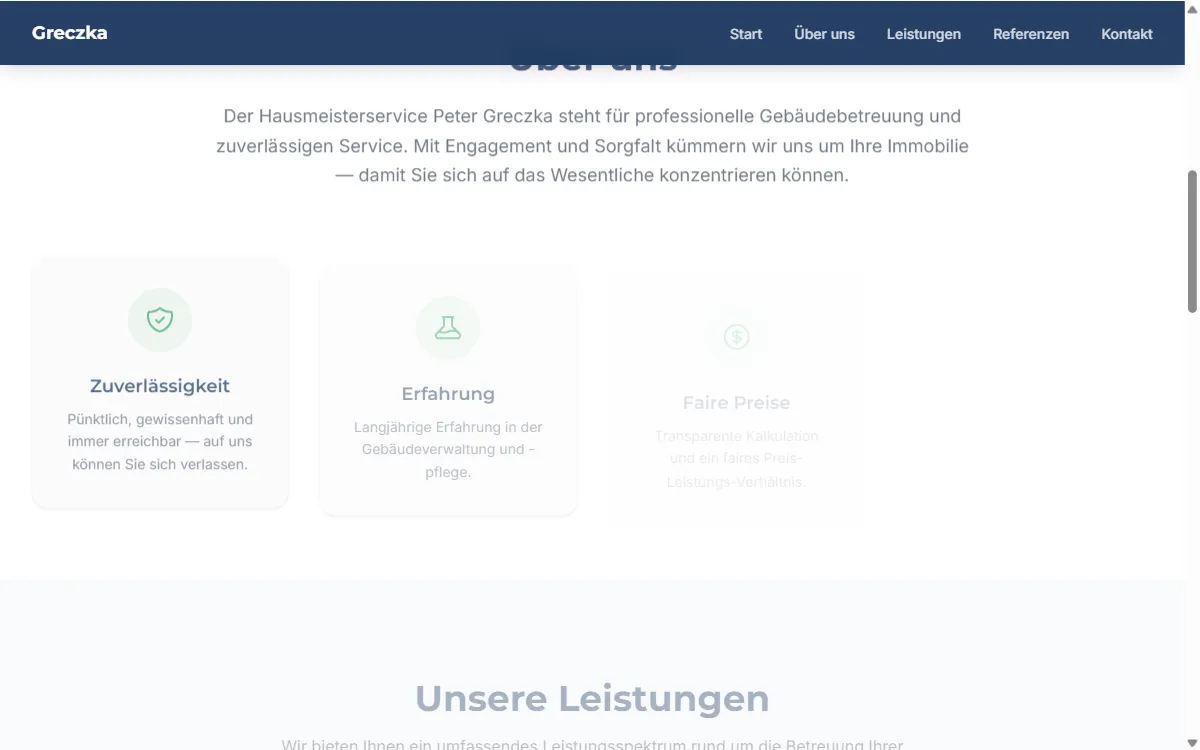Screen dimensions: 1200x750
Task: Open Über uns from the navigation
Action: point(824,33)
